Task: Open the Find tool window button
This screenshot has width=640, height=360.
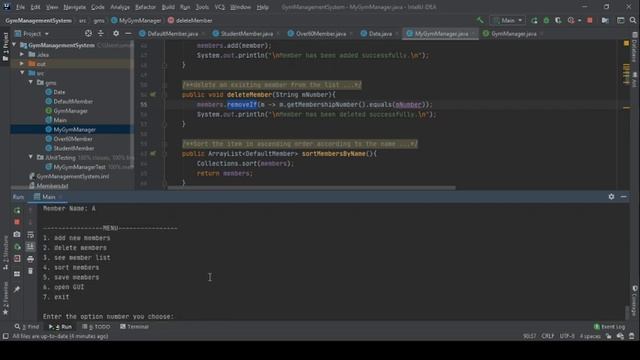Action: point(27,327)
